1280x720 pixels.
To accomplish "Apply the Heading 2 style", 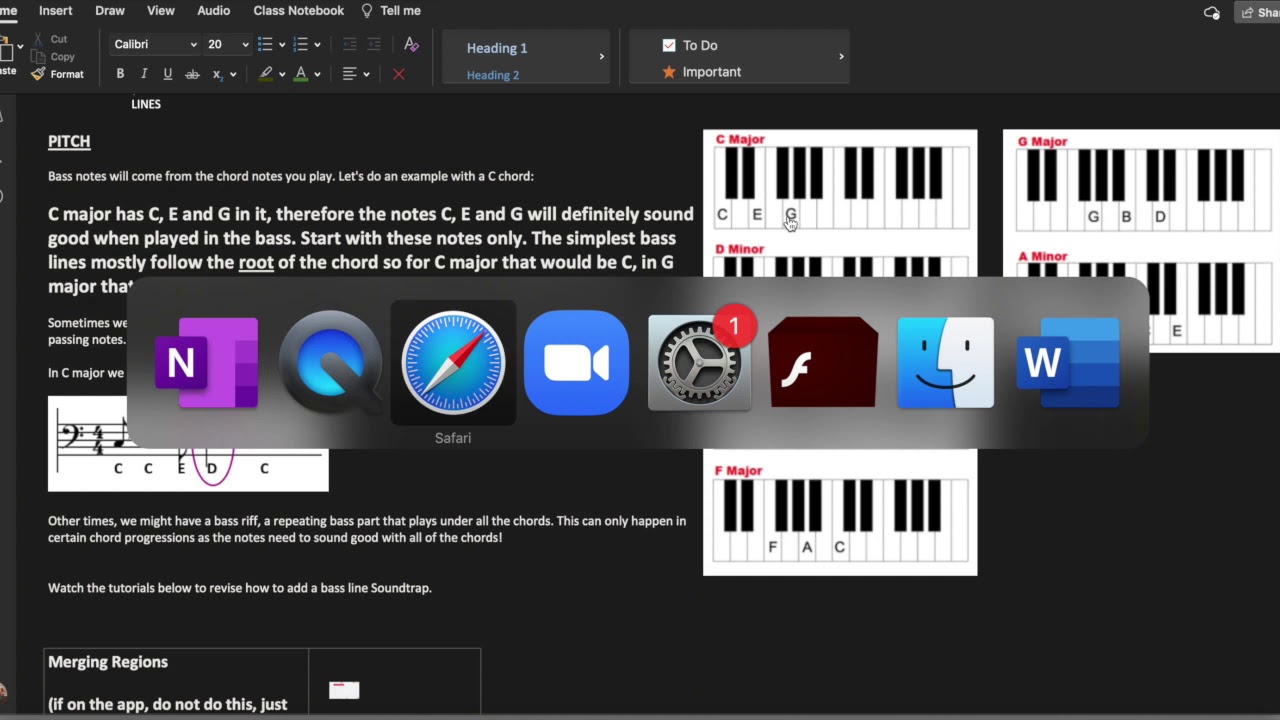I will coord(493,75).
